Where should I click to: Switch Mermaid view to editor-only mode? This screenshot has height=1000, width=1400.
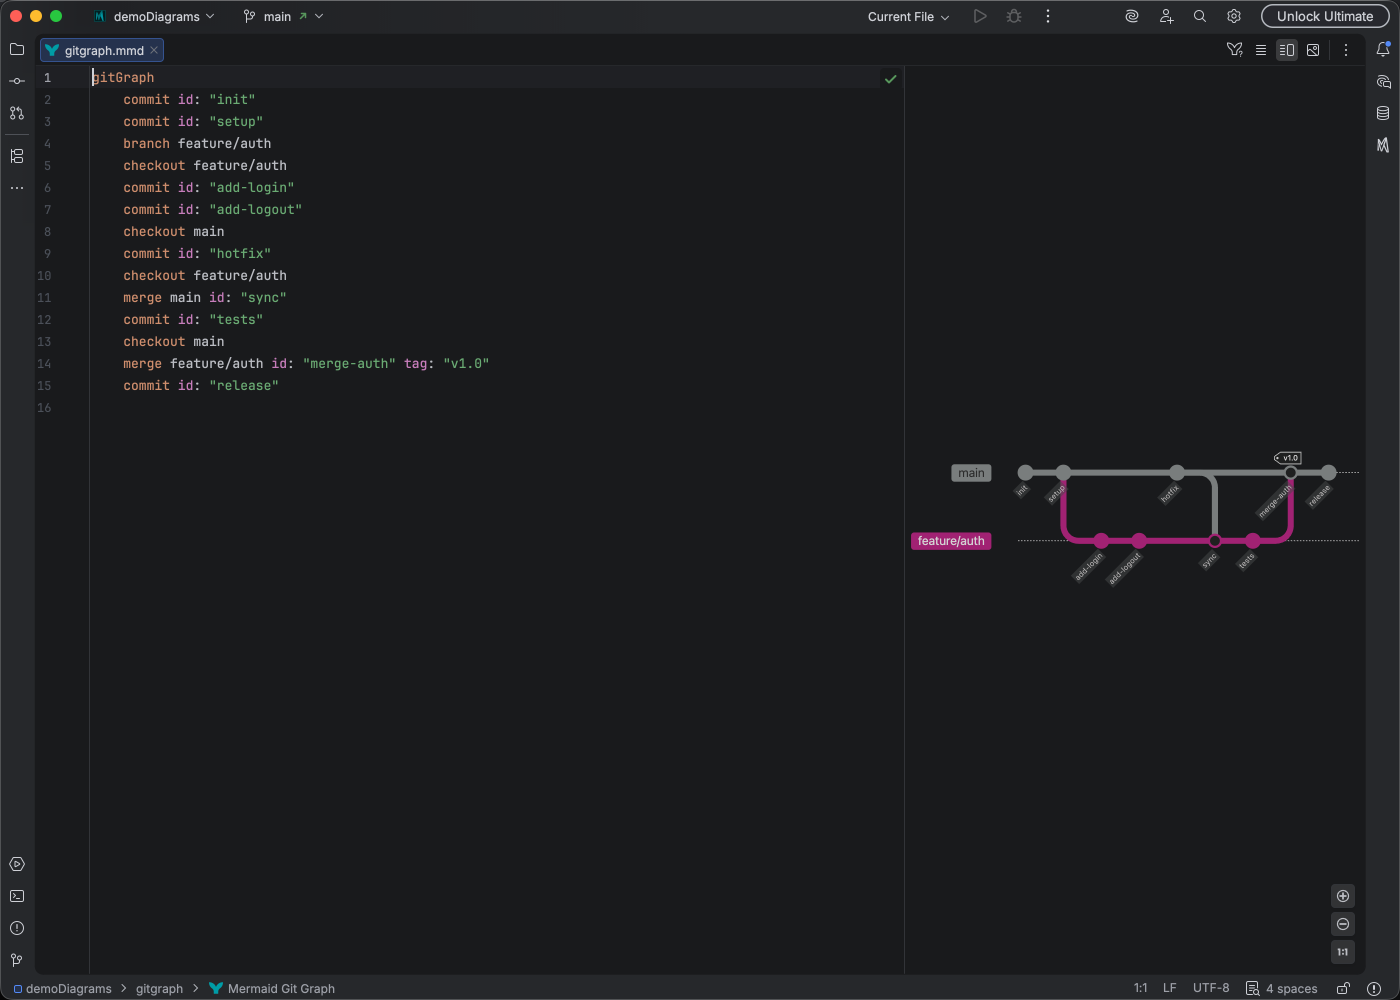(1261, 49)
